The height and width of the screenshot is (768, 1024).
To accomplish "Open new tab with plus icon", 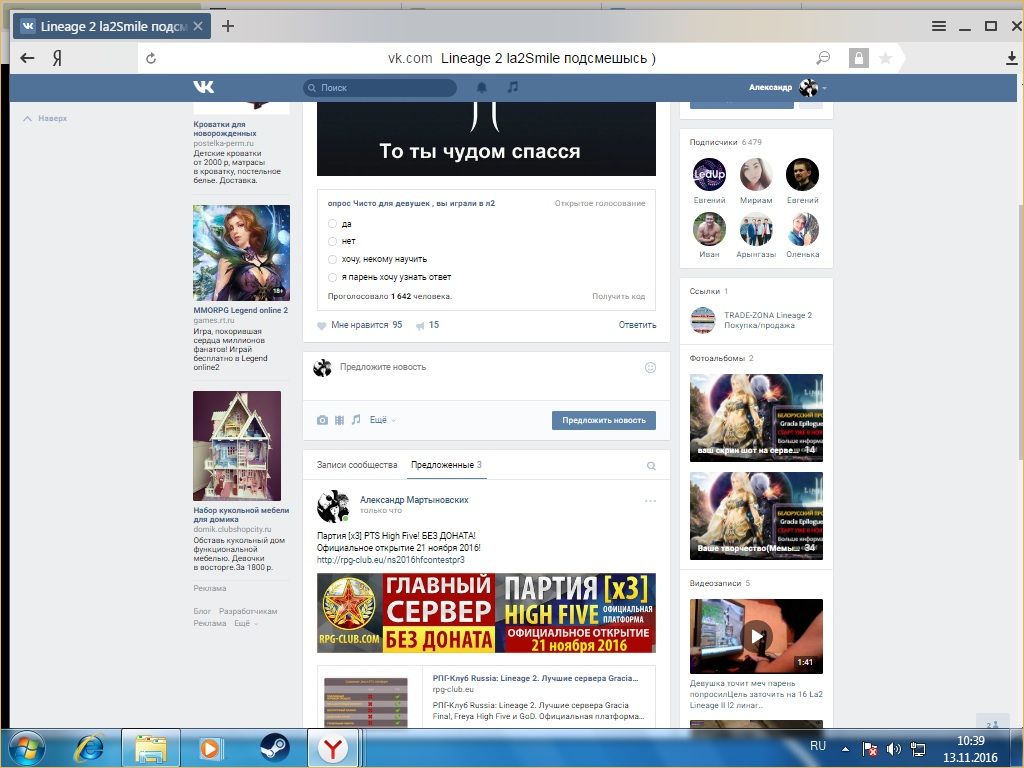I will (228, 26).
